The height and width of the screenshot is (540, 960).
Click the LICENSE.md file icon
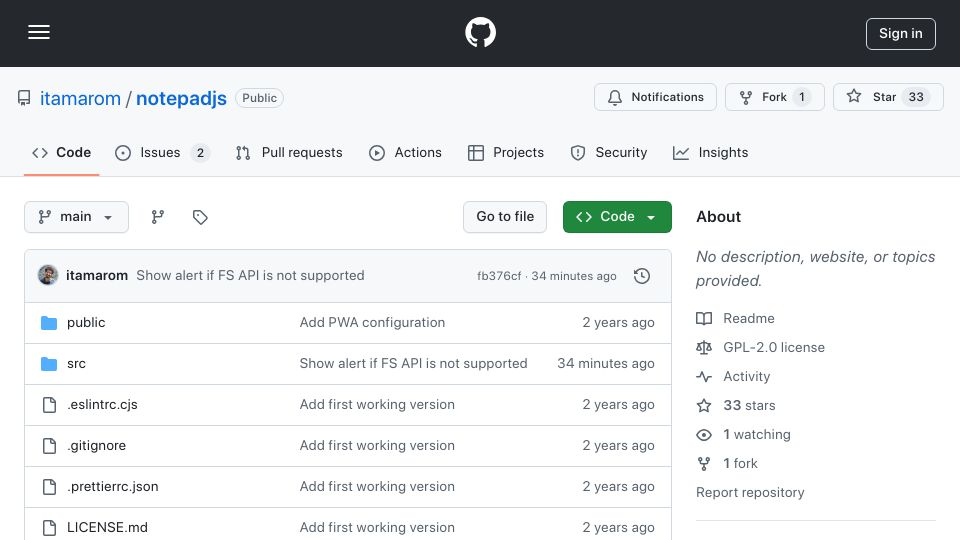[49, 528]
